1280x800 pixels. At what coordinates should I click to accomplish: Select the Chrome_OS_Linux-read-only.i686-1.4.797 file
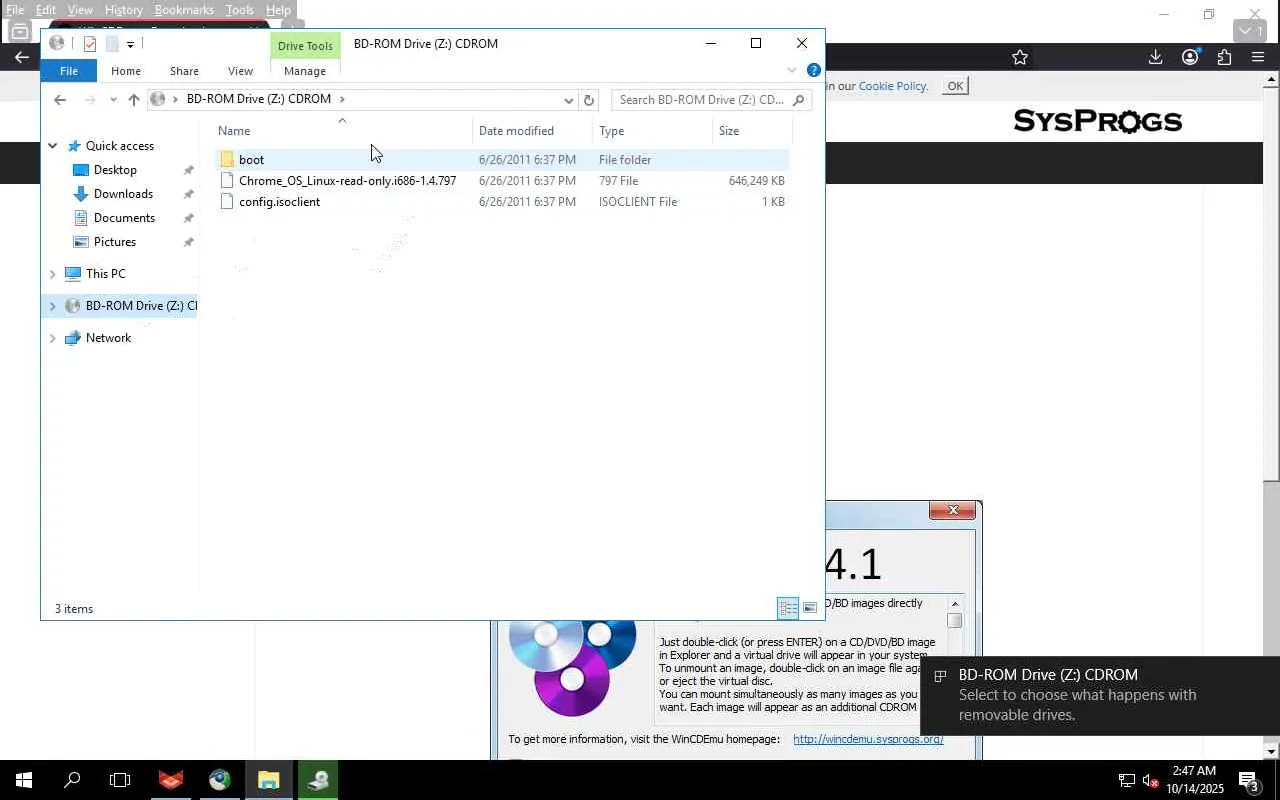502,181
